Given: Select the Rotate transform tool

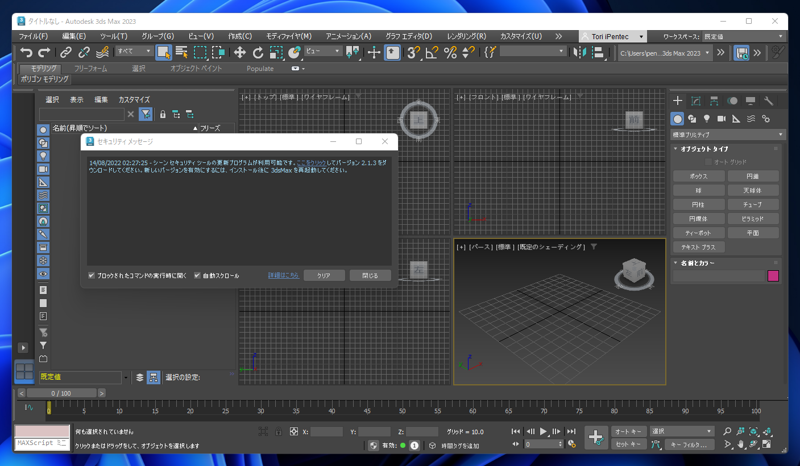Looking at the screenshot, I should tap(258, 53).
